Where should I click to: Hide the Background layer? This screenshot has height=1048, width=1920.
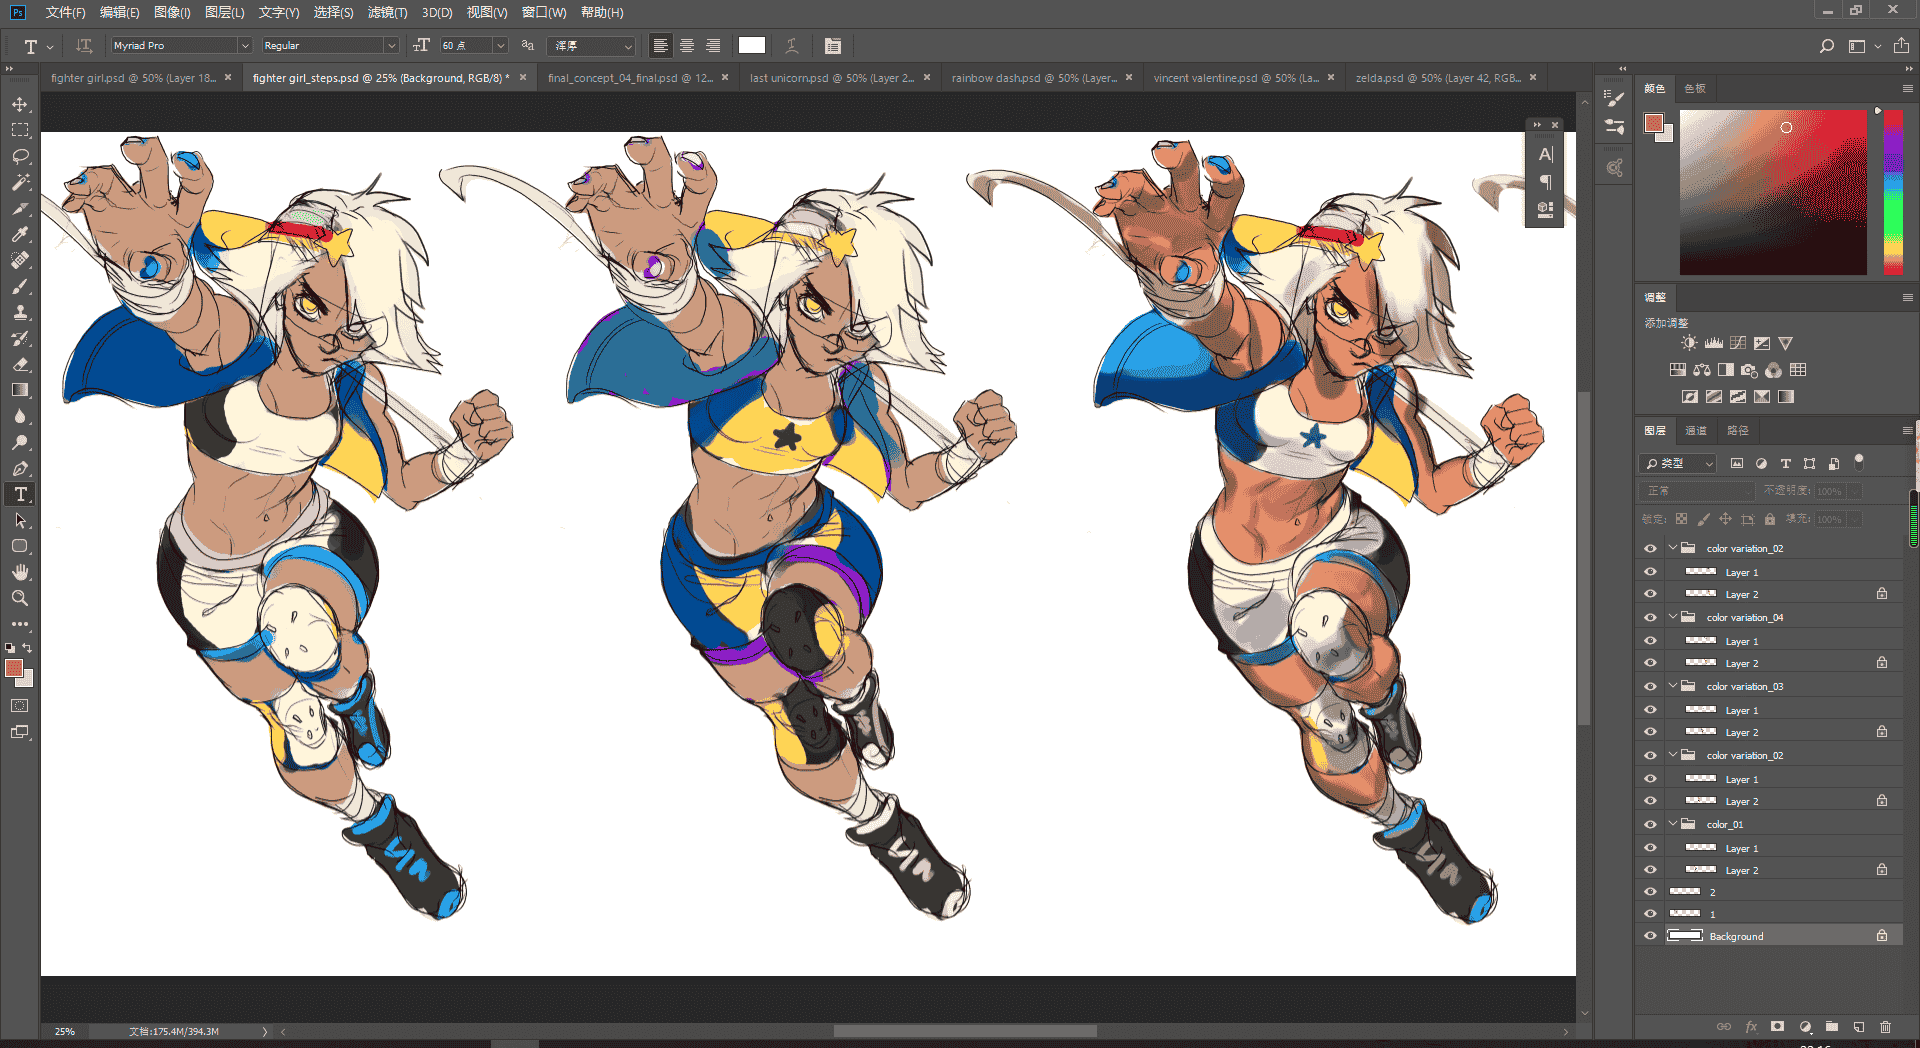1650,936
